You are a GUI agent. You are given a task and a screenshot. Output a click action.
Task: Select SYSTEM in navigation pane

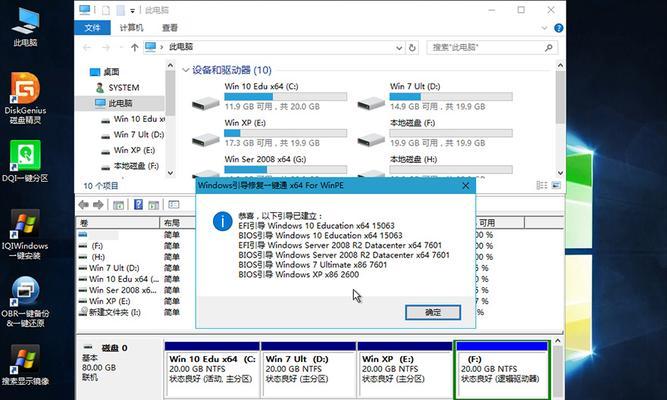coord(117,88)
